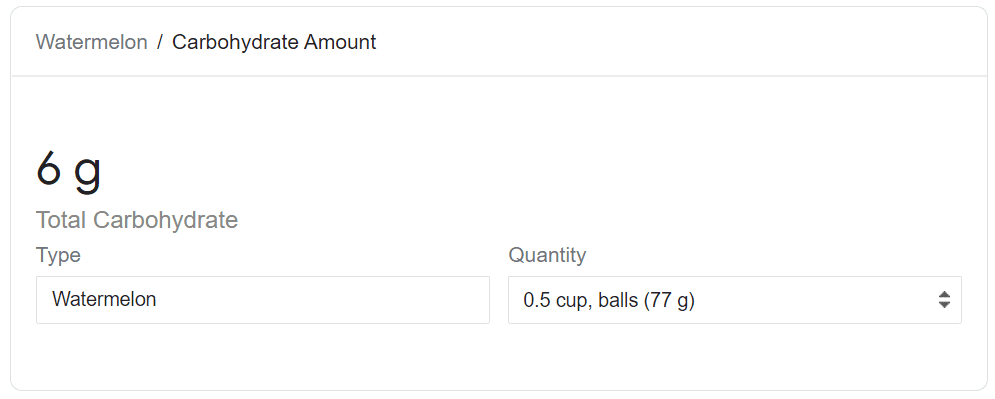
Task: Click the slash separator in the breadcrumb
Action: [160, 42]
